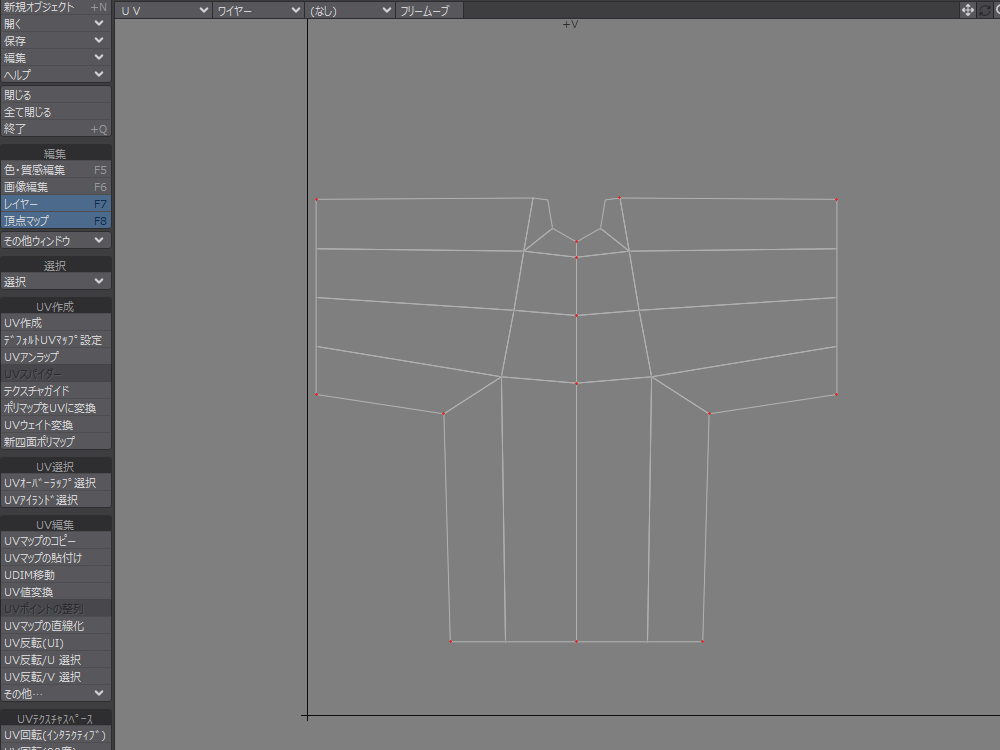
Task: Click the テクスチャガイド button
Action: (x=55, y=391)
